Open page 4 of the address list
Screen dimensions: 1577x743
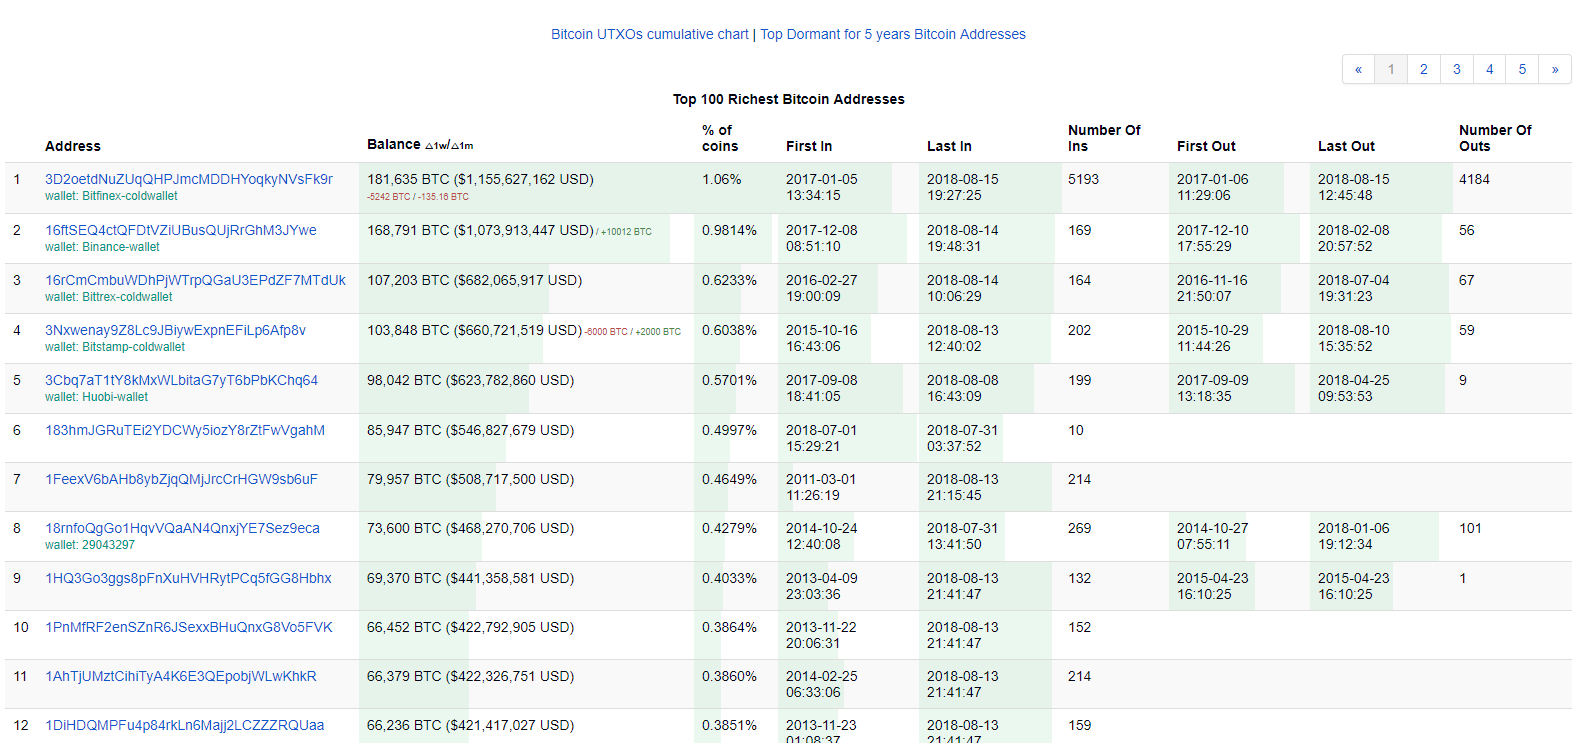pyautogui.click(x=1489, y=69)
